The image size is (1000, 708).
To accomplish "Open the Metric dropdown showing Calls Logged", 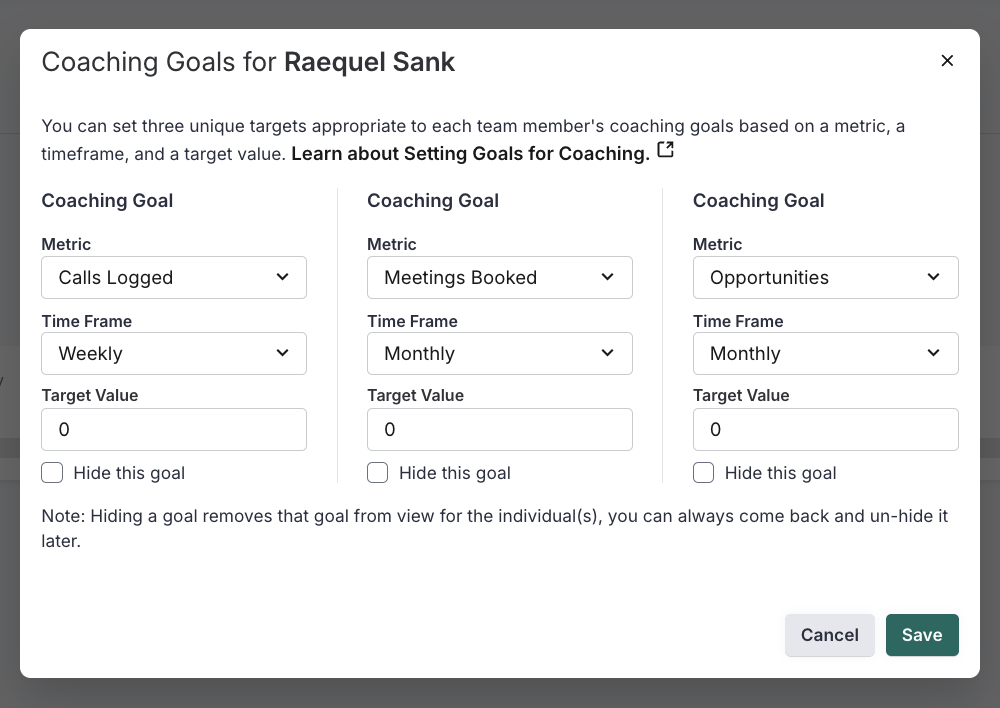I will (x=174, y=277).
